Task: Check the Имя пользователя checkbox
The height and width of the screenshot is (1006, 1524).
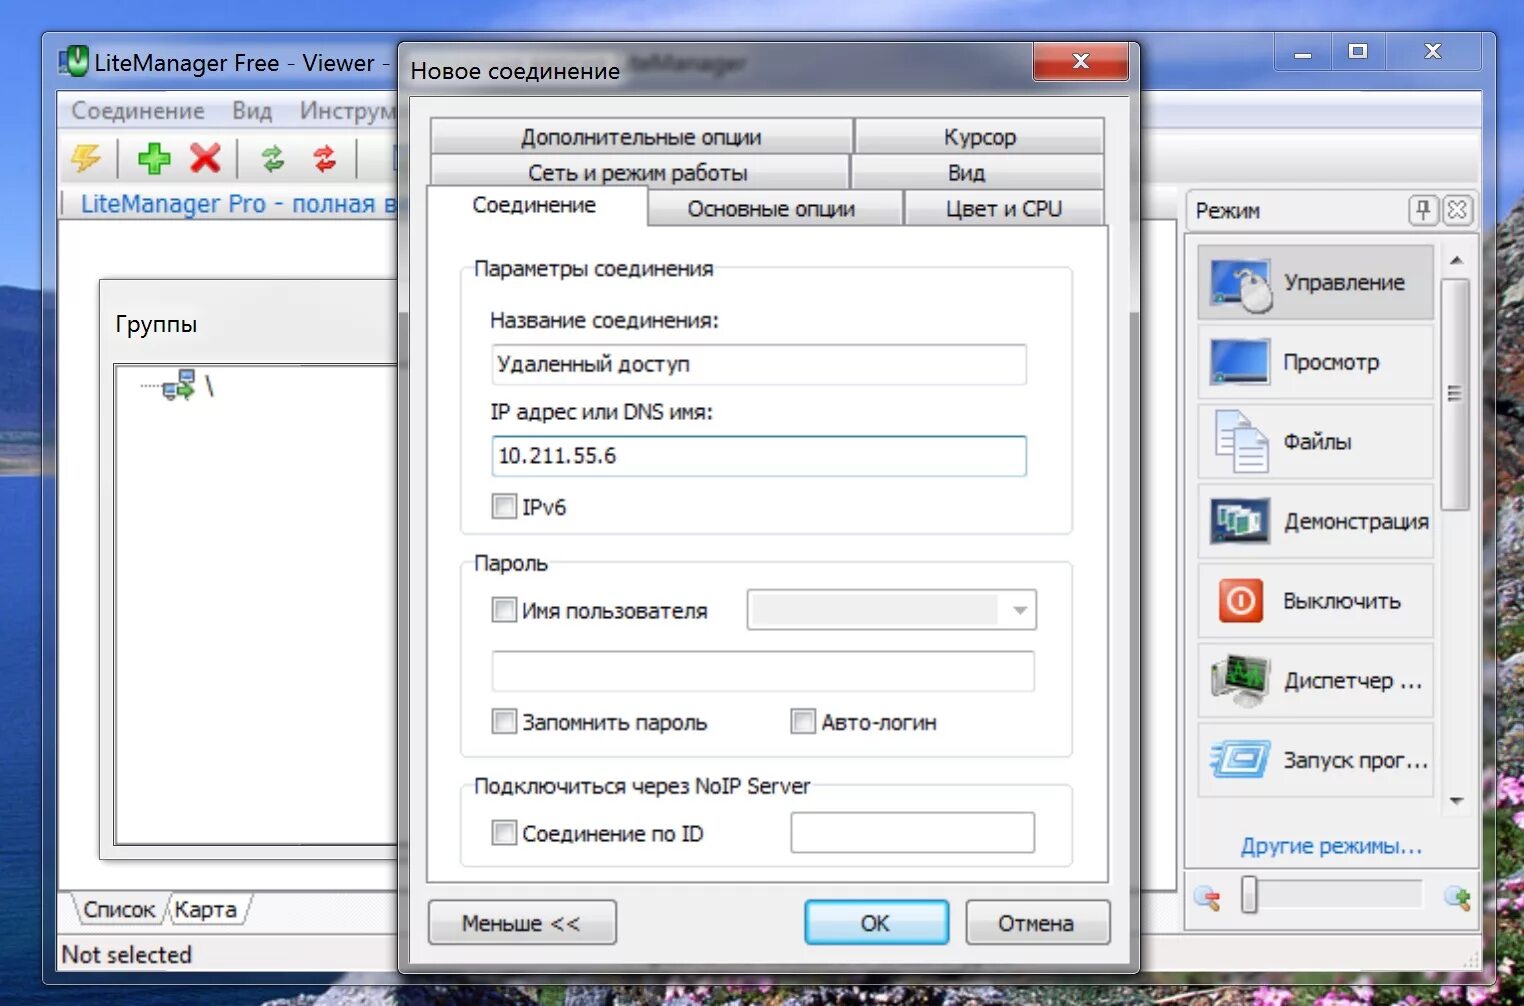Action: point(504,610)
